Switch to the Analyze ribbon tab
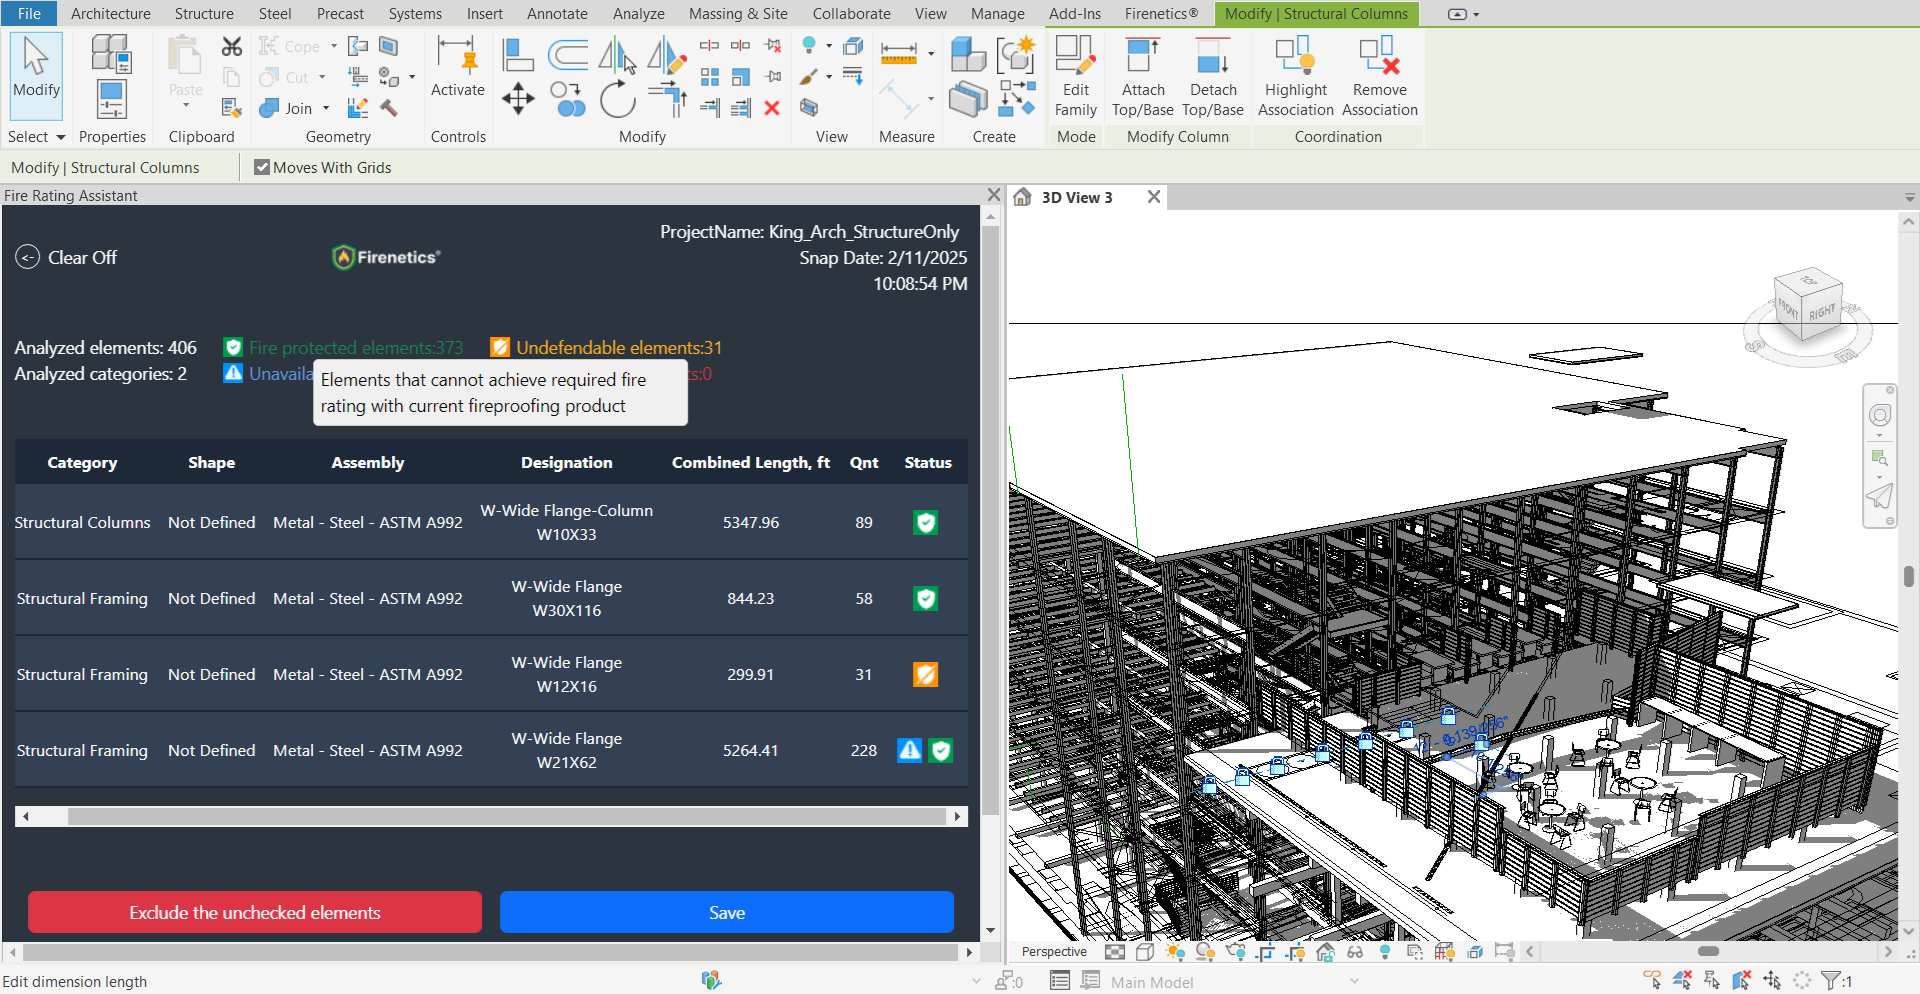1920x994 pixels. pos(638,14)
